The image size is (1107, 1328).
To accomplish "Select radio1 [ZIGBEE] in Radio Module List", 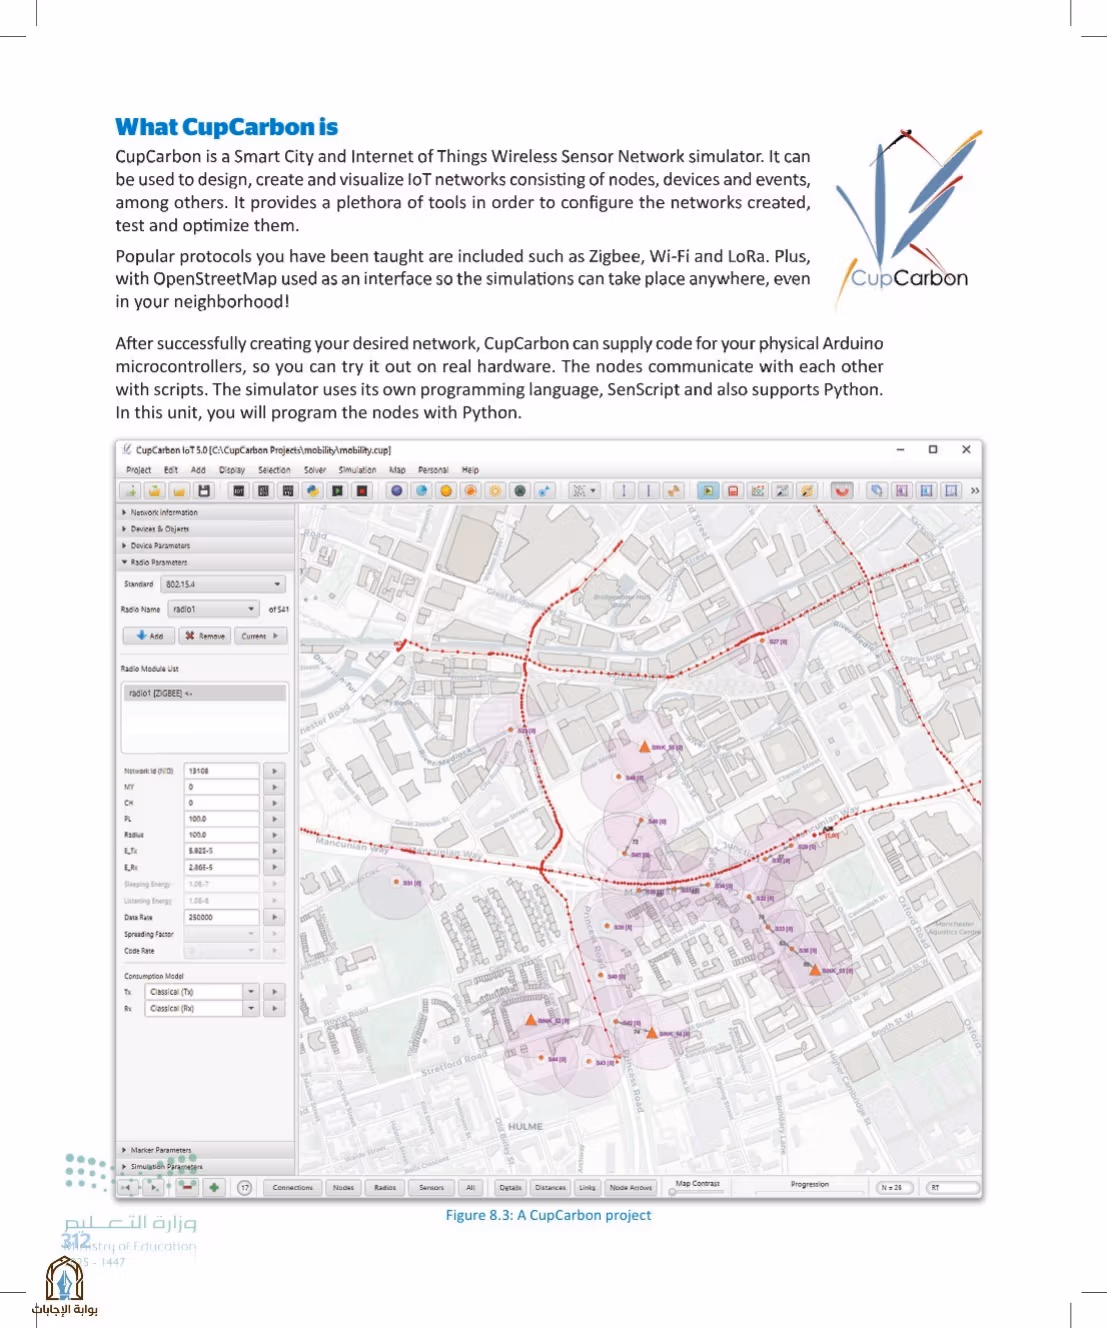I will (x=205, y=693).
